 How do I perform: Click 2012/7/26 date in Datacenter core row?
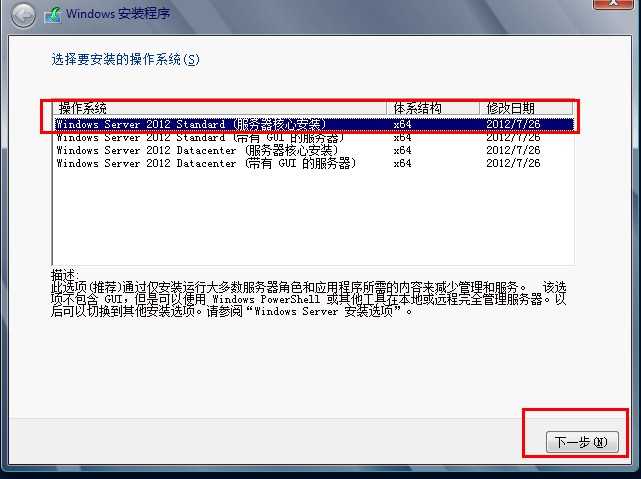(513, 150)
